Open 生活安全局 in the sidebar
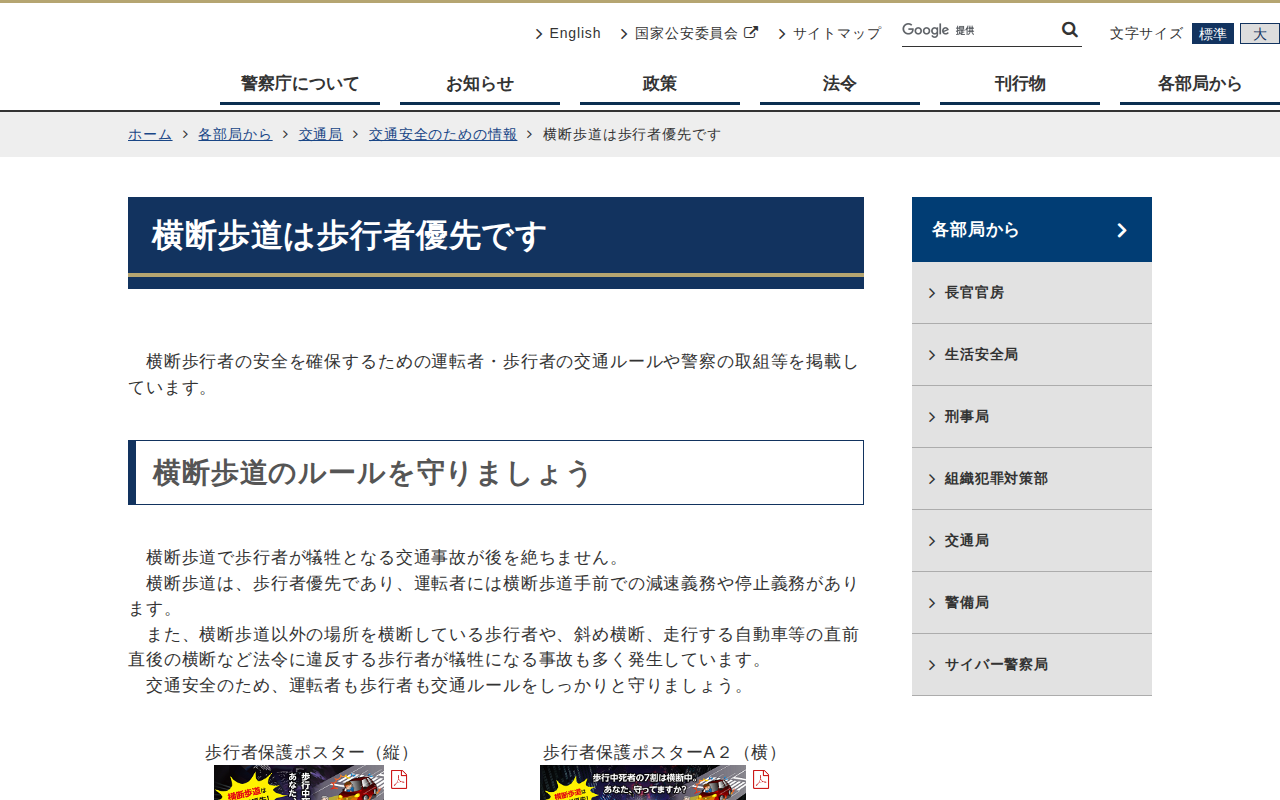The image size is (1280, 800). [x=1032, y=355]
